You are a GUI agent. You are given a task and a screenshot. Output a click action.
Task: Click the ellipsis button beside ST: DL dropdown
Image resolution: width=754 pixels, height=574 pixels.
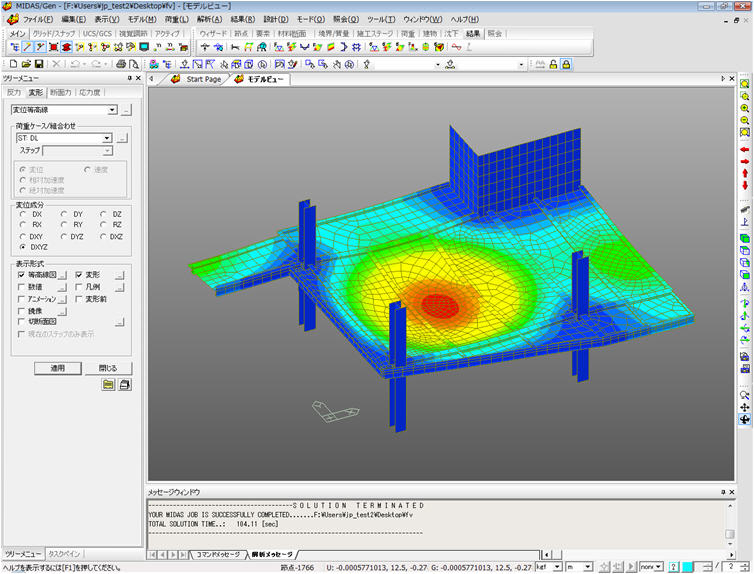point(122,138)
